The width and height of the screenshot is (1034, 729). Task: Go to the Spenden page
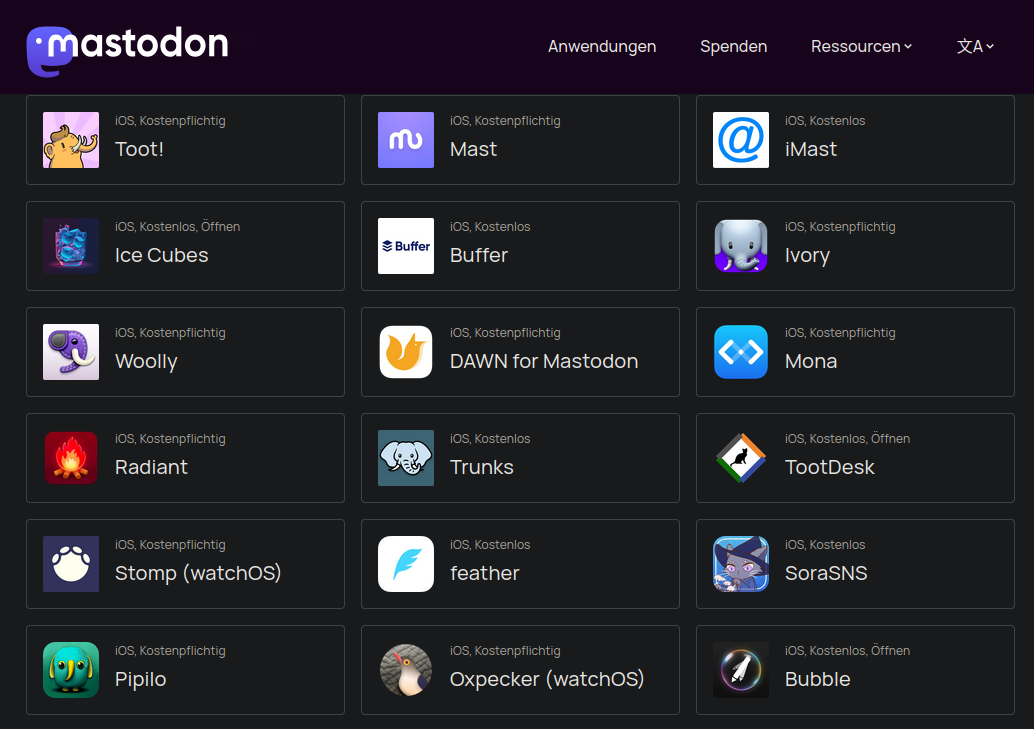click(x=733, y=46)
